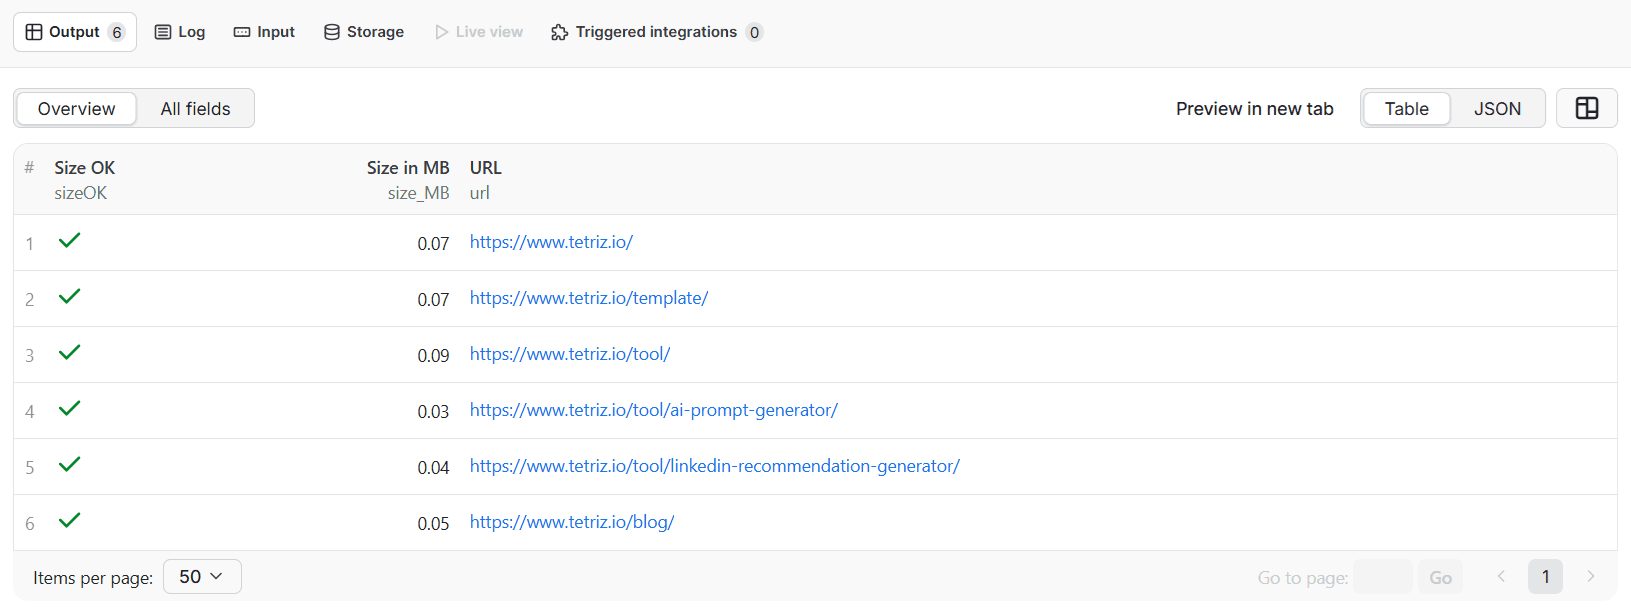Open the Storage tab
Viewport: 1631px width, 609px height.
pos(364,32)
